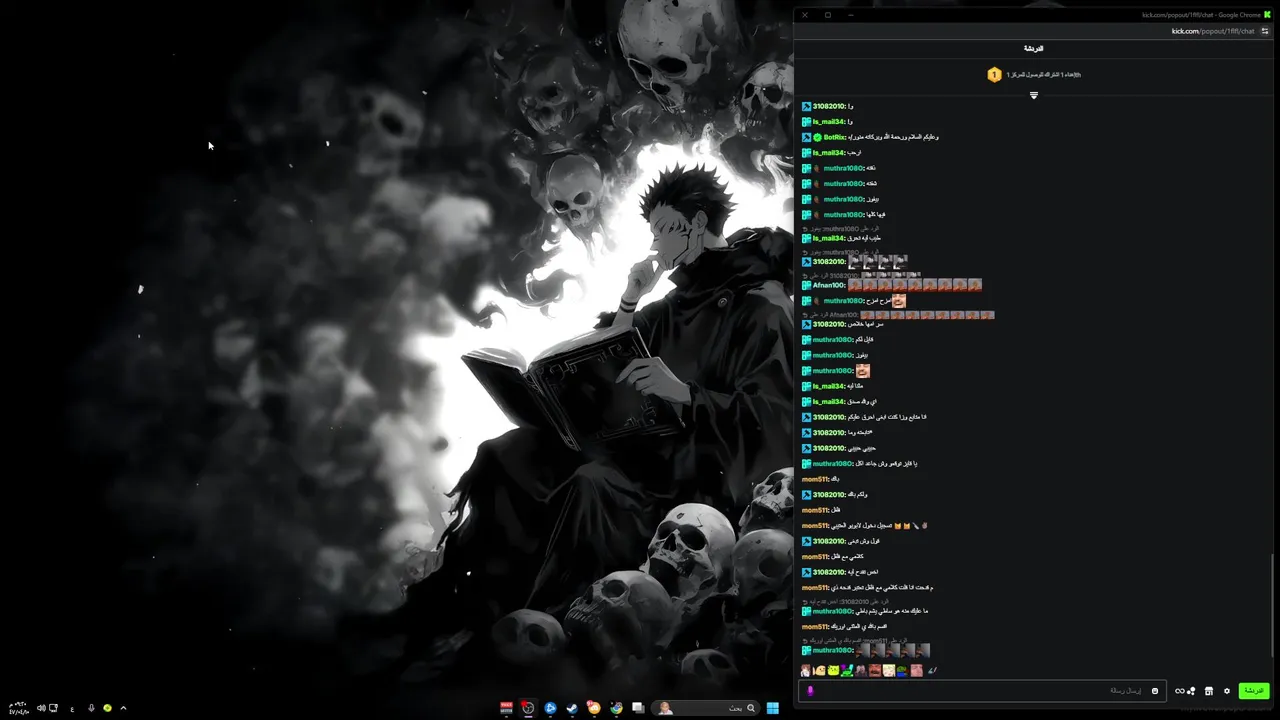
Task: Click the chat vertical scrollbar thumb
Action: [1273, 605]
